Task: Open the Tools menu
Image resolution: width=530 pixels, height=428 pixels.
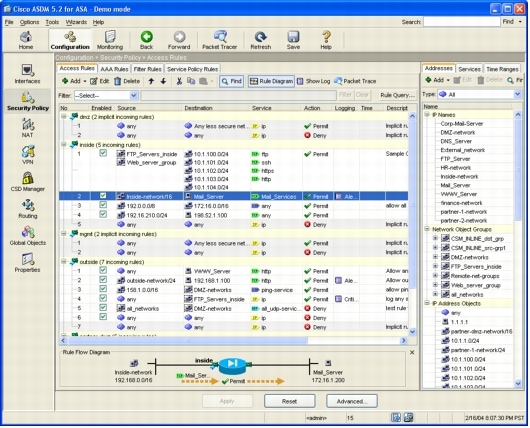Action: point(52,22)
